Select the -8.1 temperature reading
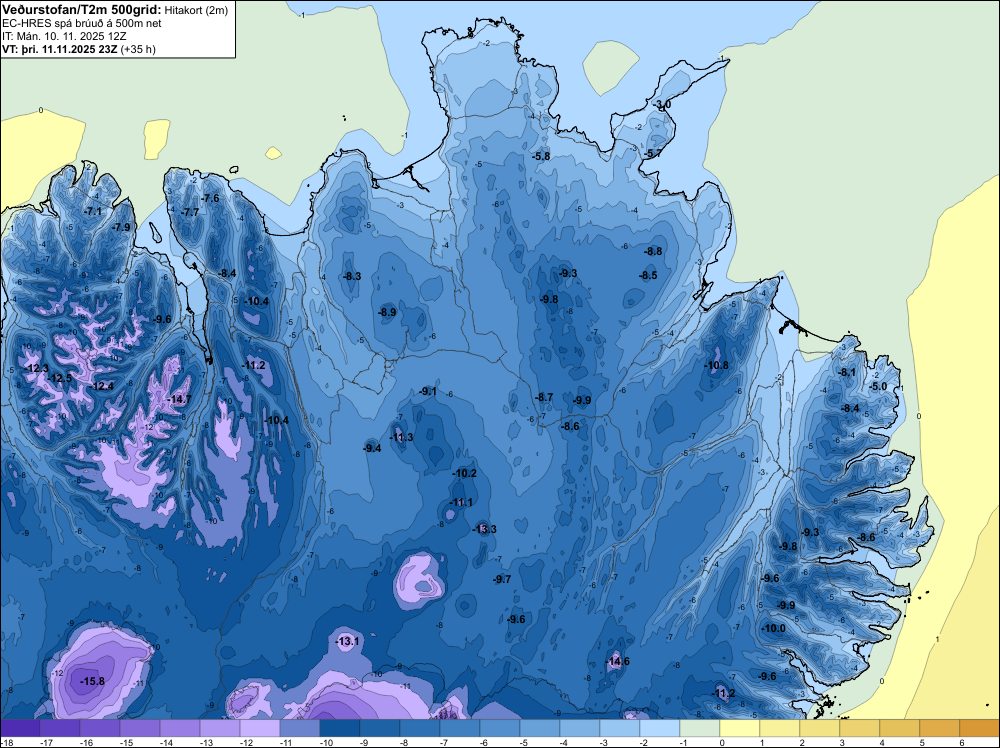1000x748 pixels. [x=847, y=372]
